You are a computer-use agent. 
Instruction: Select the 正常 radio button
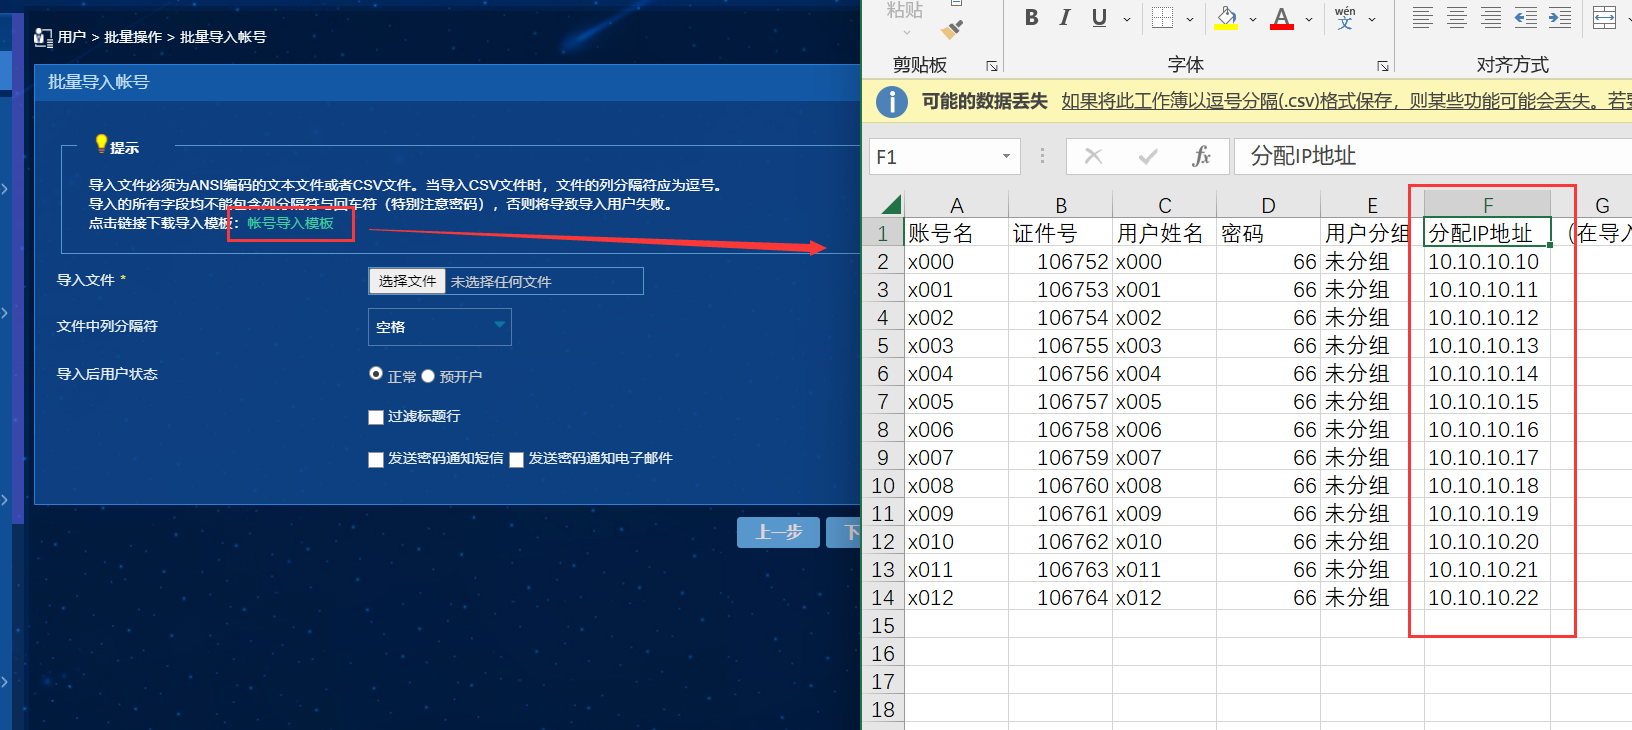(376, 374)
